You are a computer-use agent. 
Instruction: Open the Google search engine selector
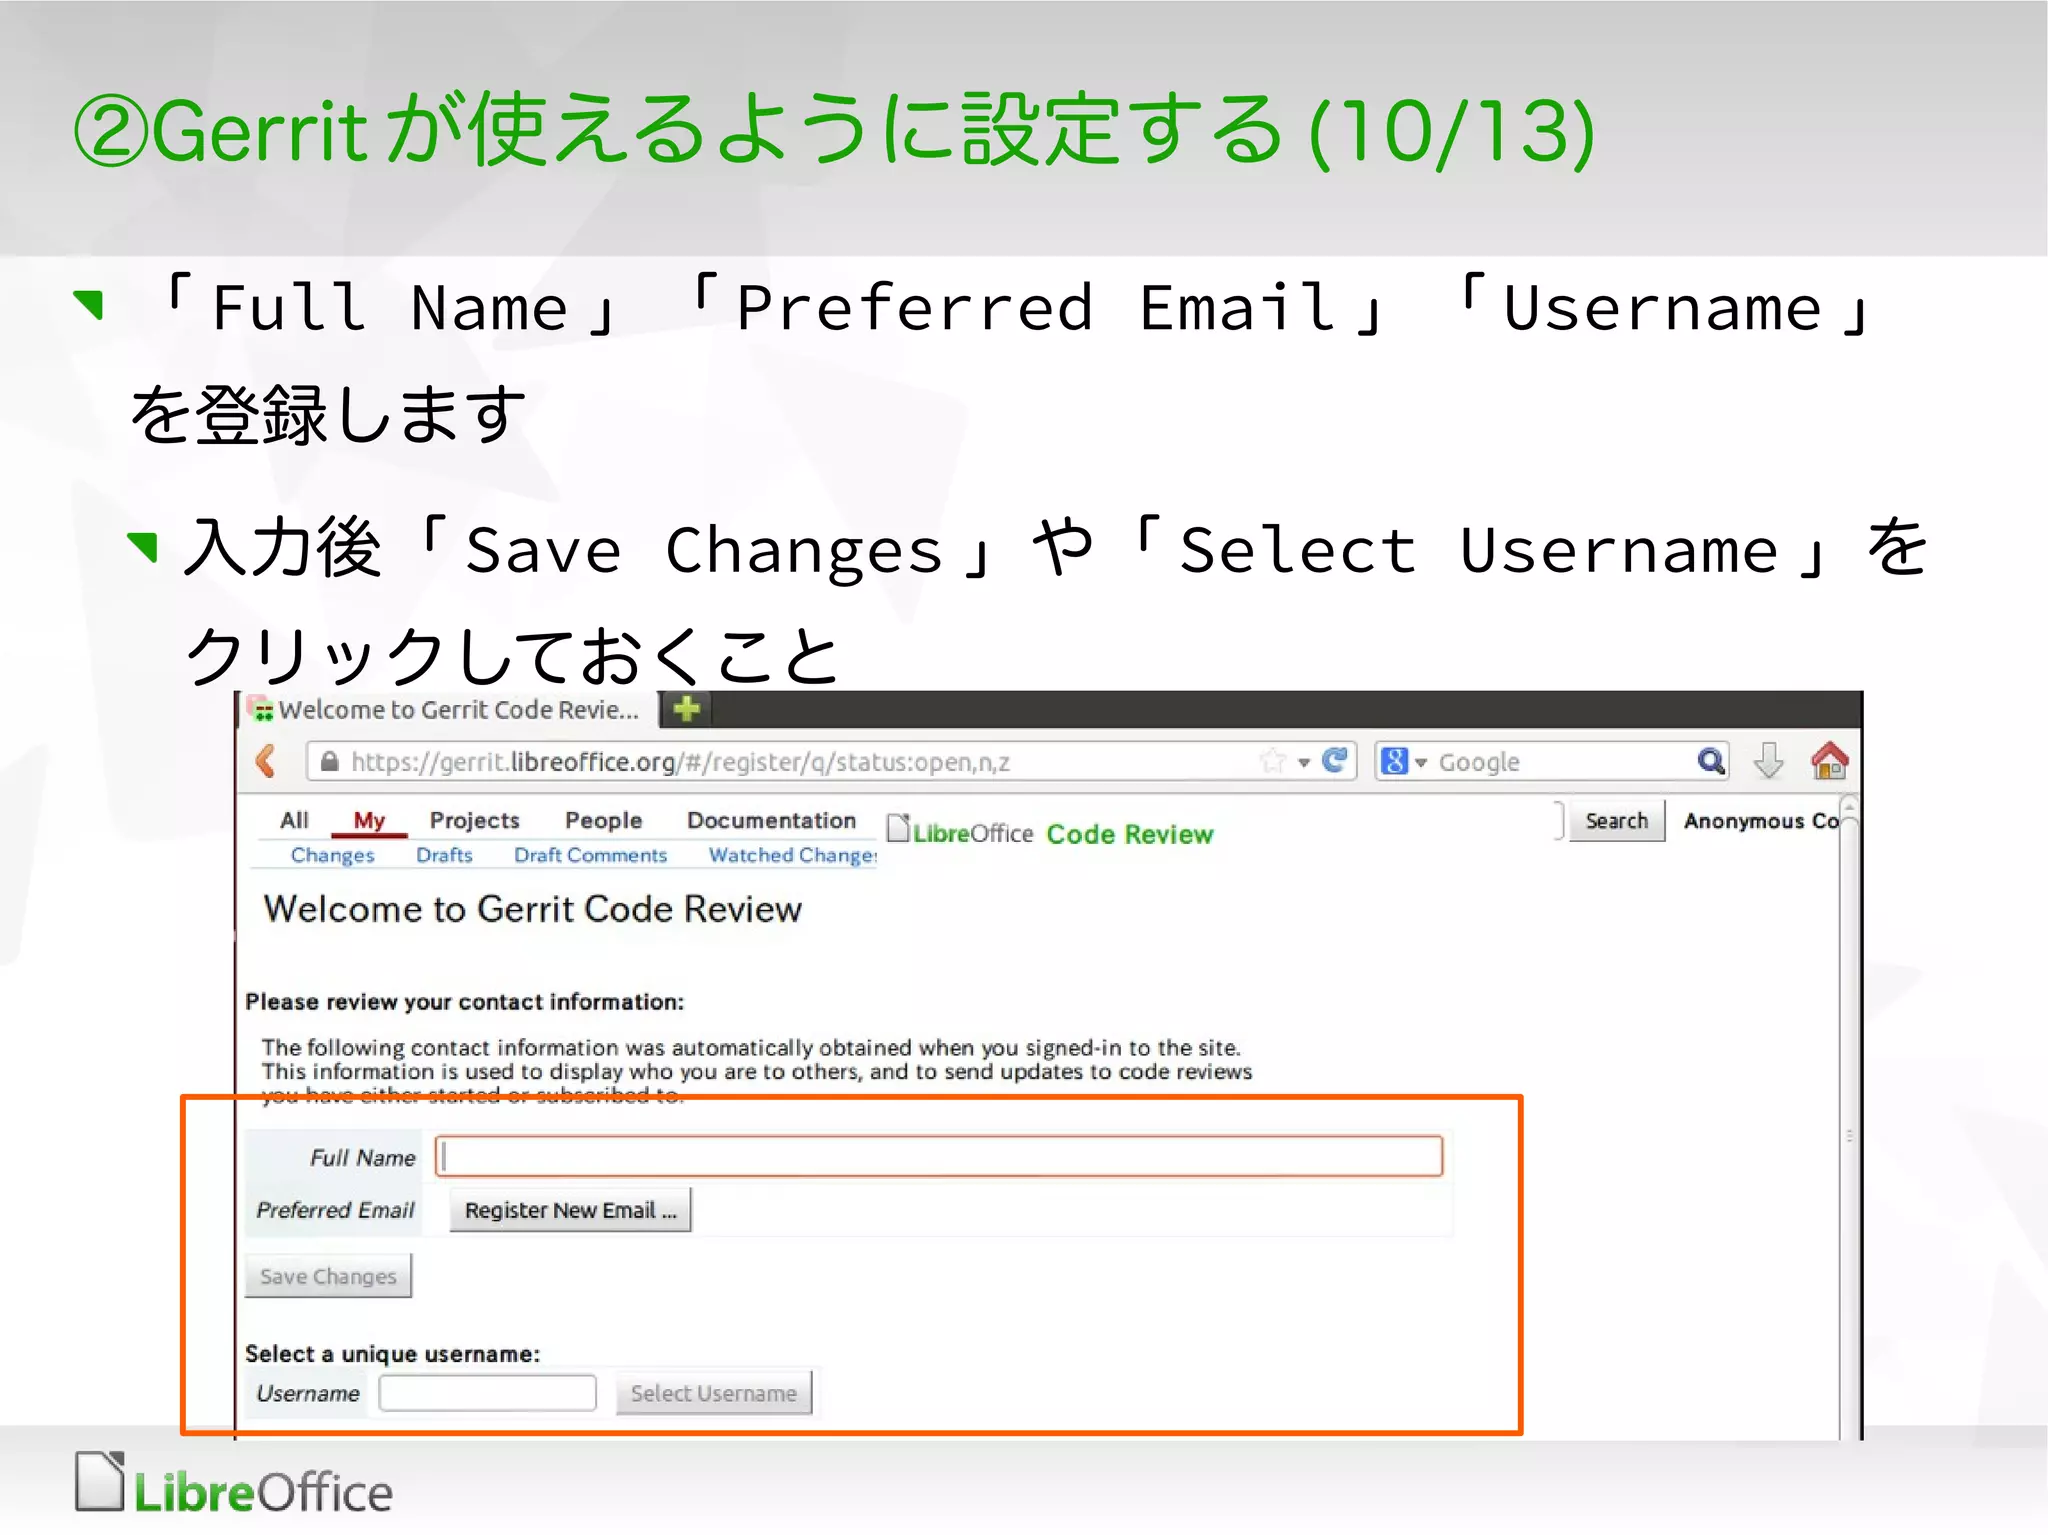tap(1403, 761)
